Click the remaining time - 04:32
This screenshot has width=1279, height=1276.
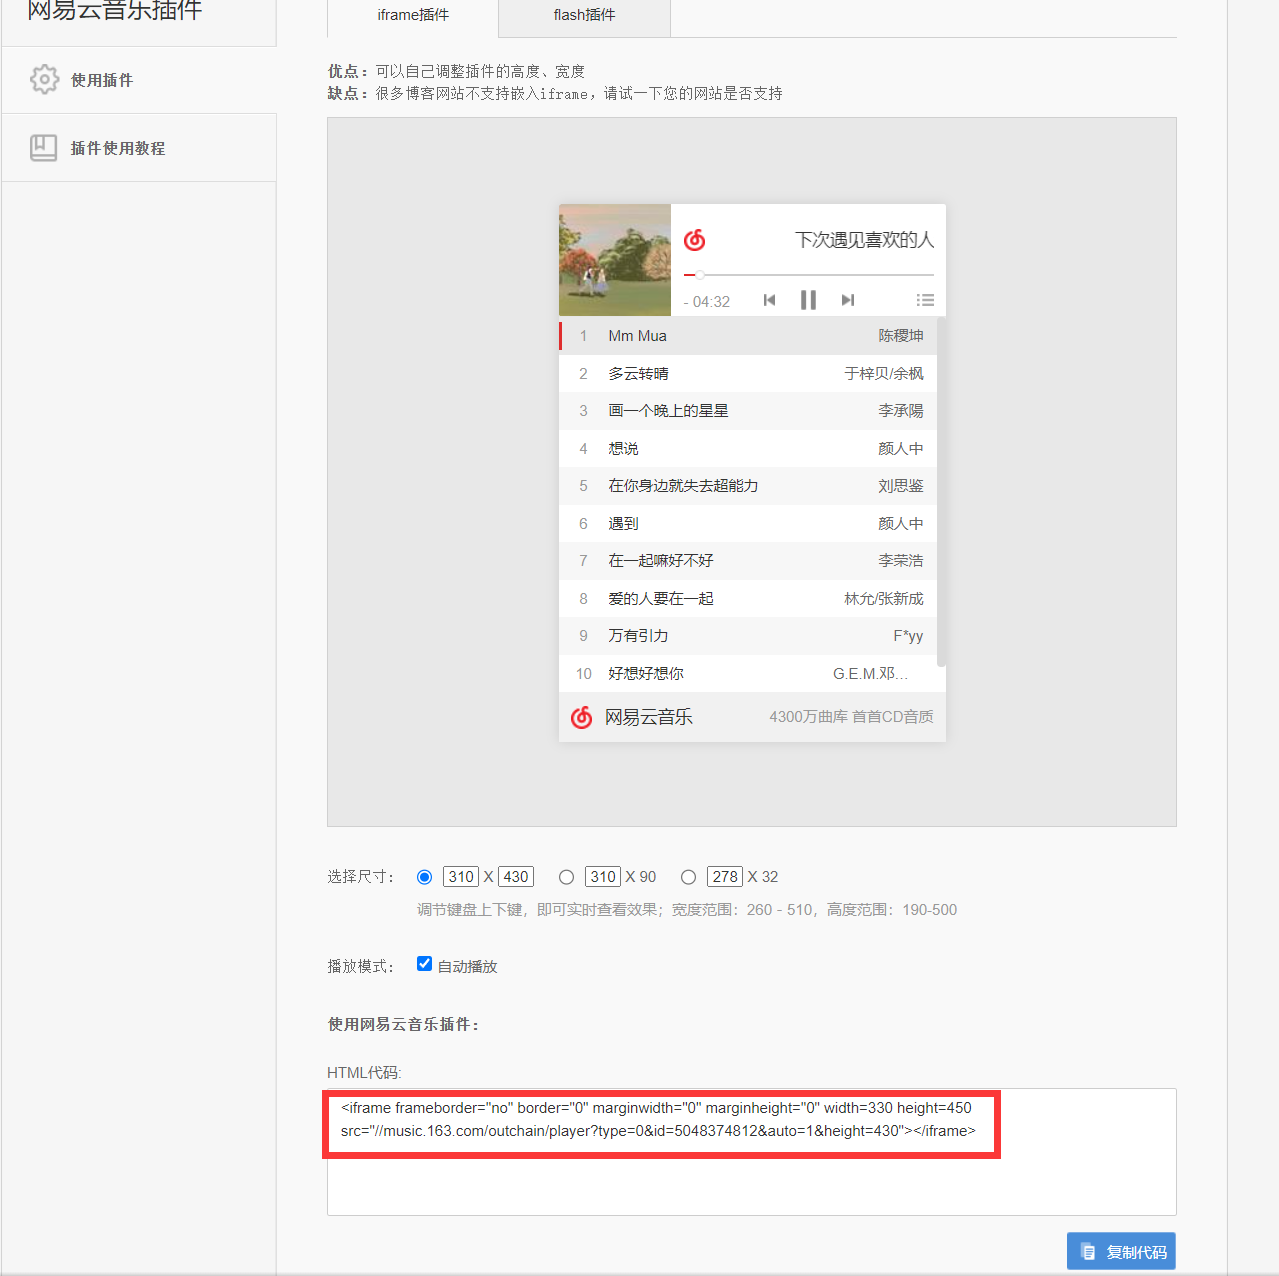(x=707, y=302)
